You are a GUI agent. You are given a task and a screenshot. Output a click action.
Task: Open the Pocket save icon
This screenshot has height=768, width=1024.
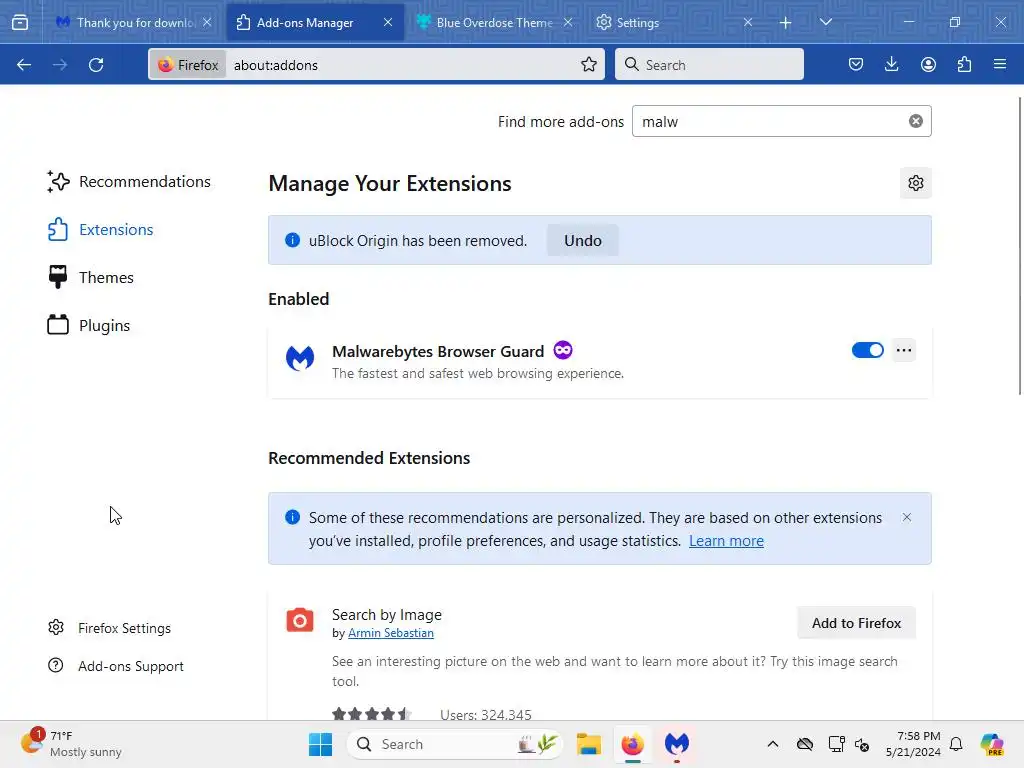click(856, 65)
